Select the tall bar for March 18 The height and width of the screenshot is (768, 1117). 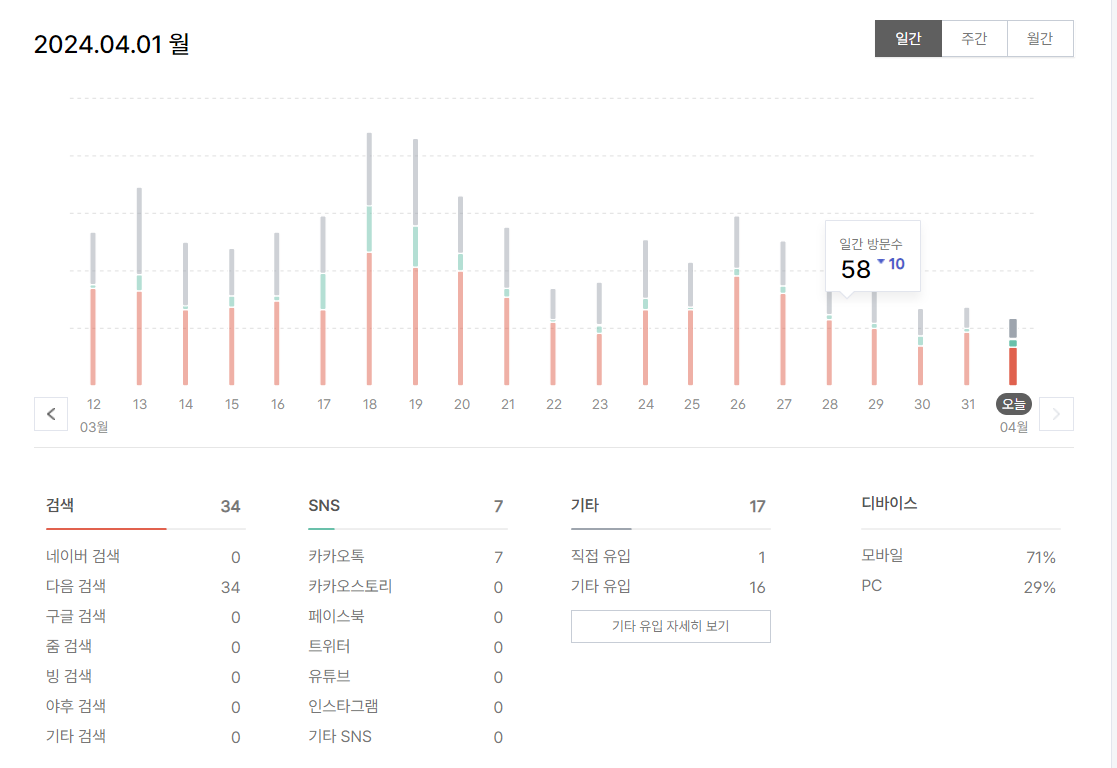[369, 259]
